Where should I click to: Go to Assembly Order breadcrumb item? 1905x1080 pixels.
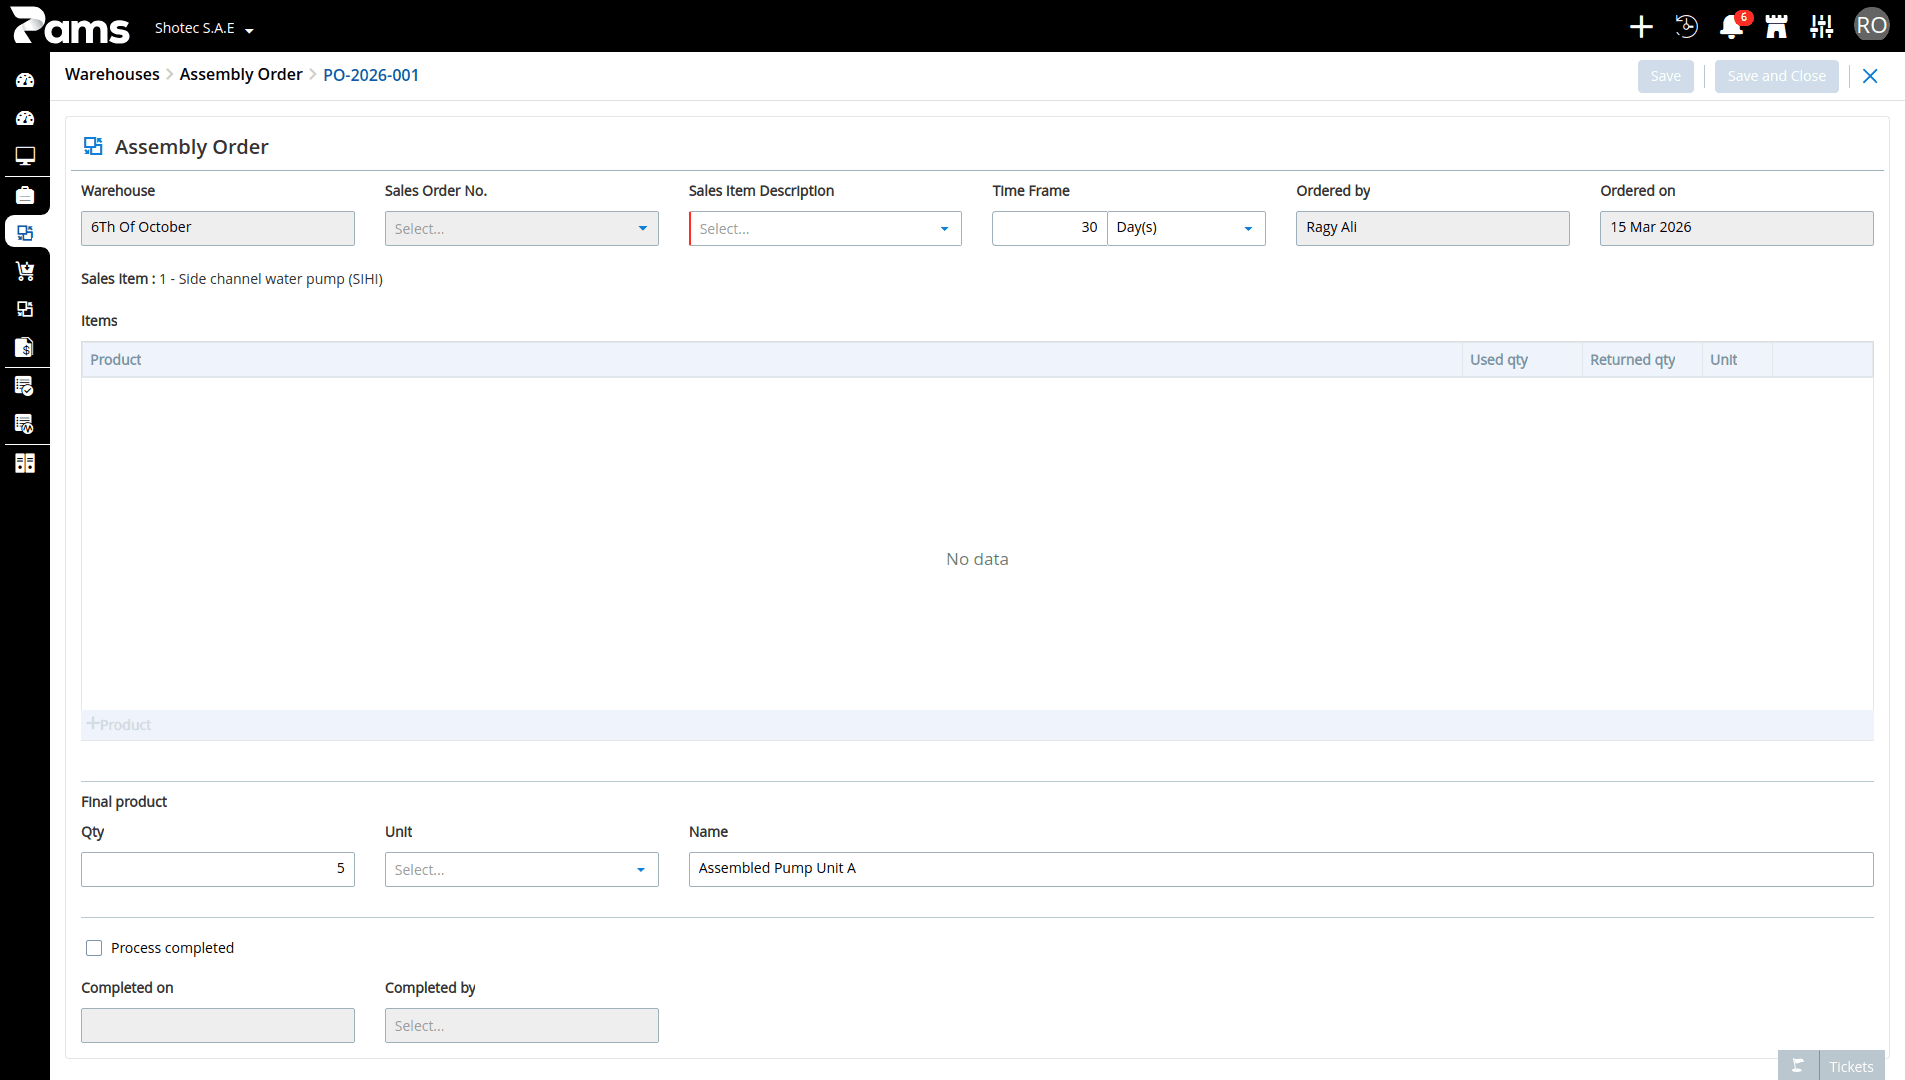pyautogui.click(x=241, y=75)
